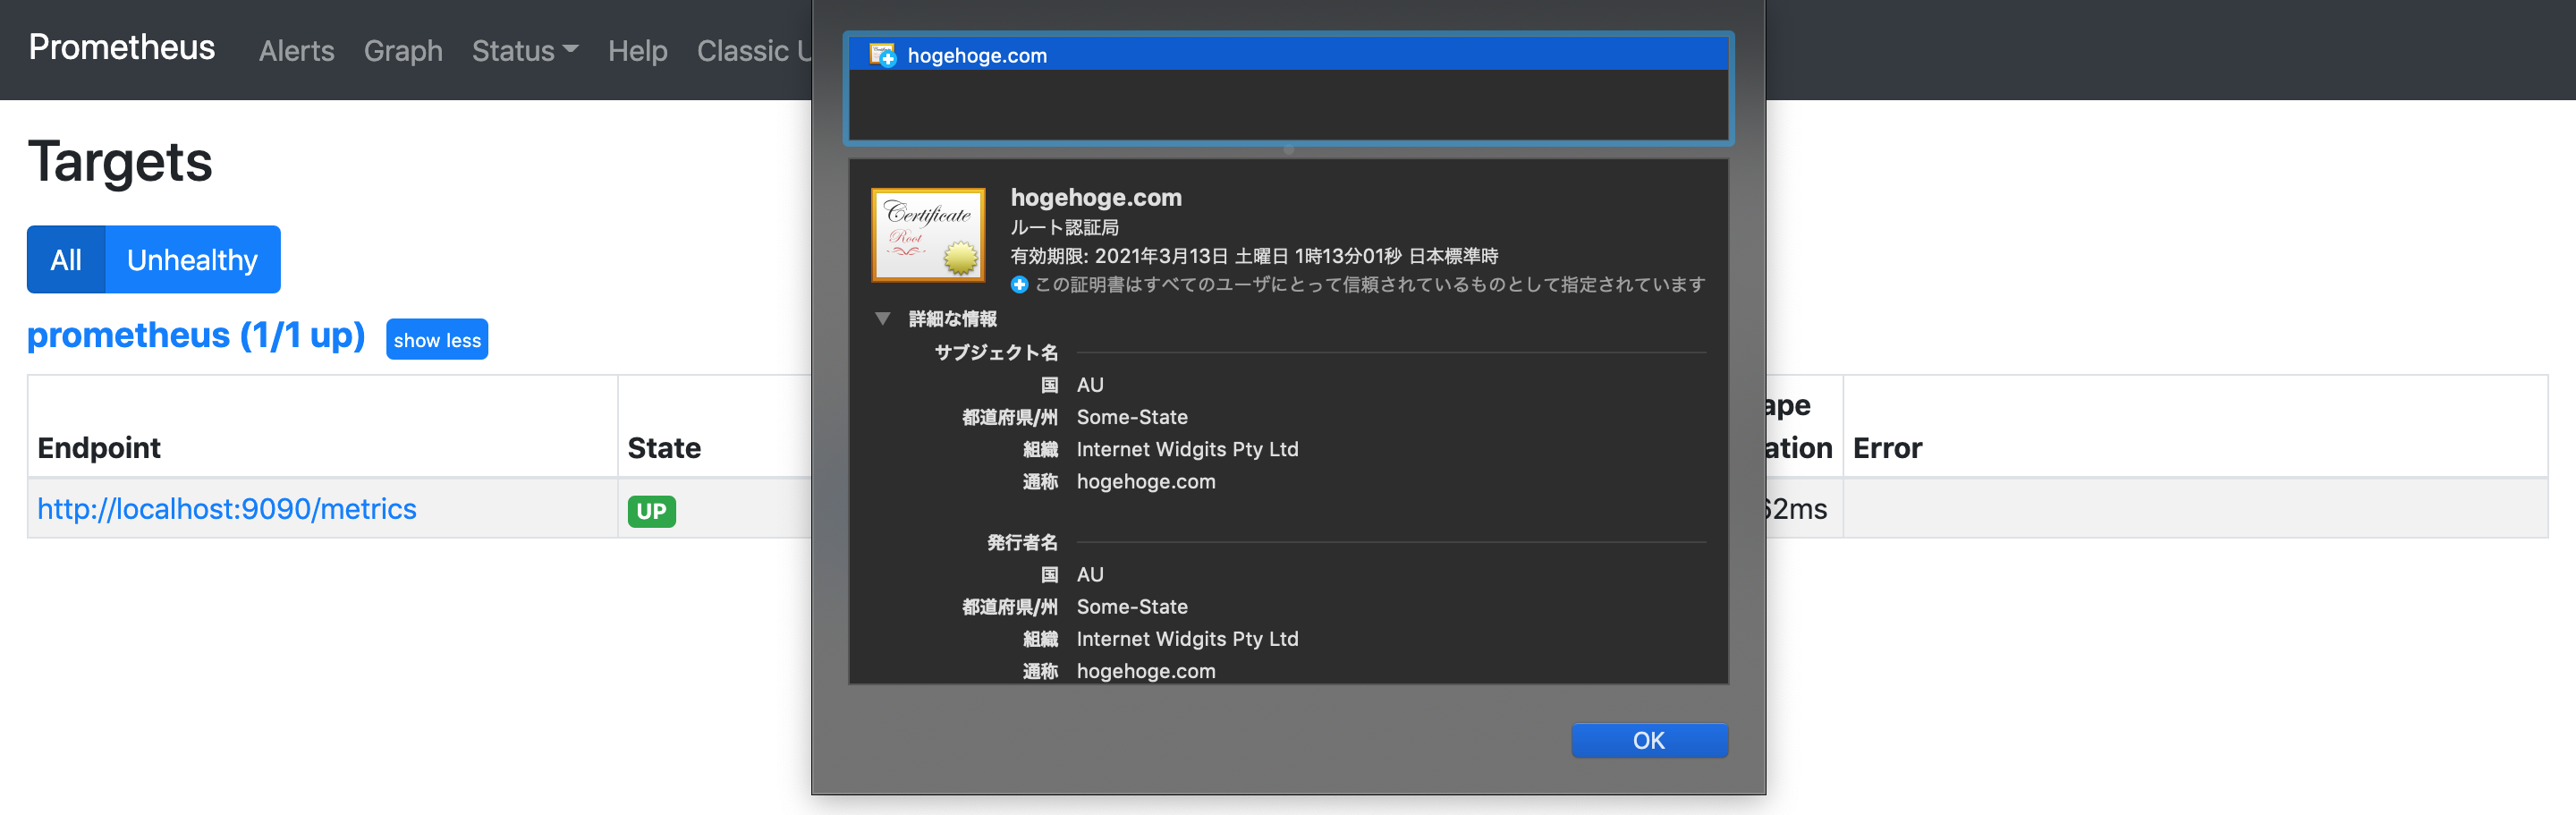This screenshot has width=2576, height=815.
Task: Click the blue plus trust badge icon
Action: (x=1019, y=285)
